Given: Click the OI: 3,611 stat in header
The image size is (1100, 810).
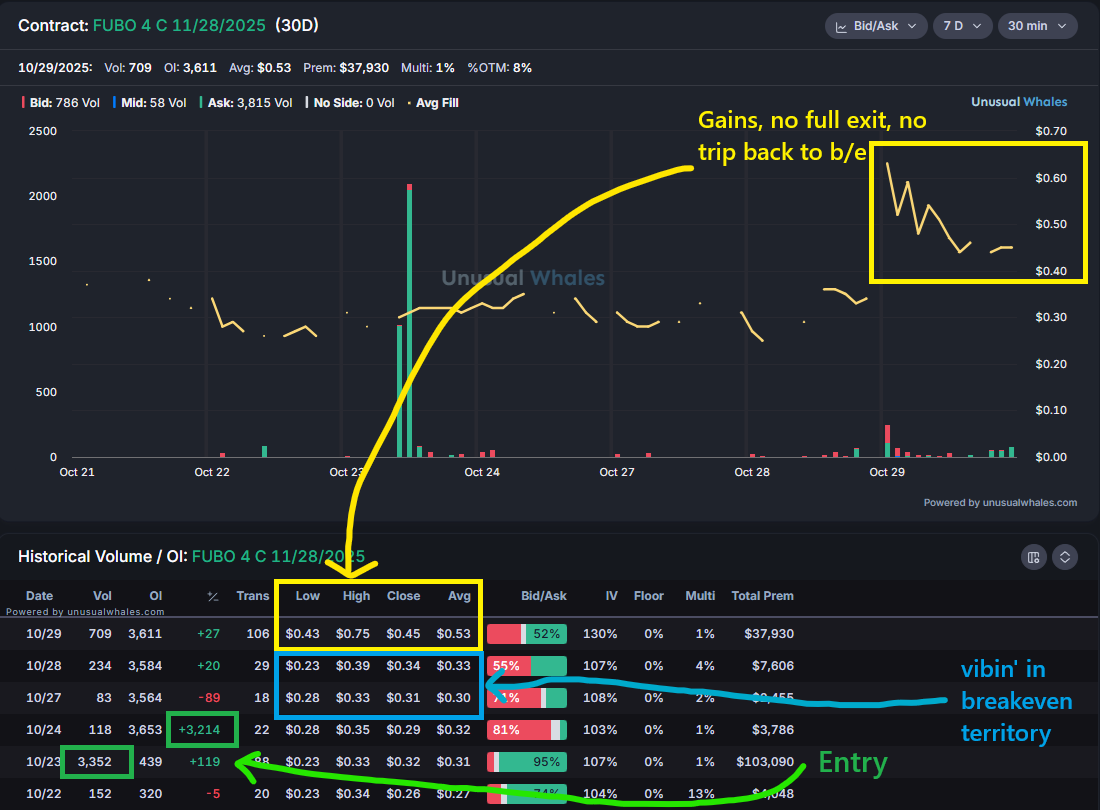Looking at the screenshot, I should tap(190, 68).
